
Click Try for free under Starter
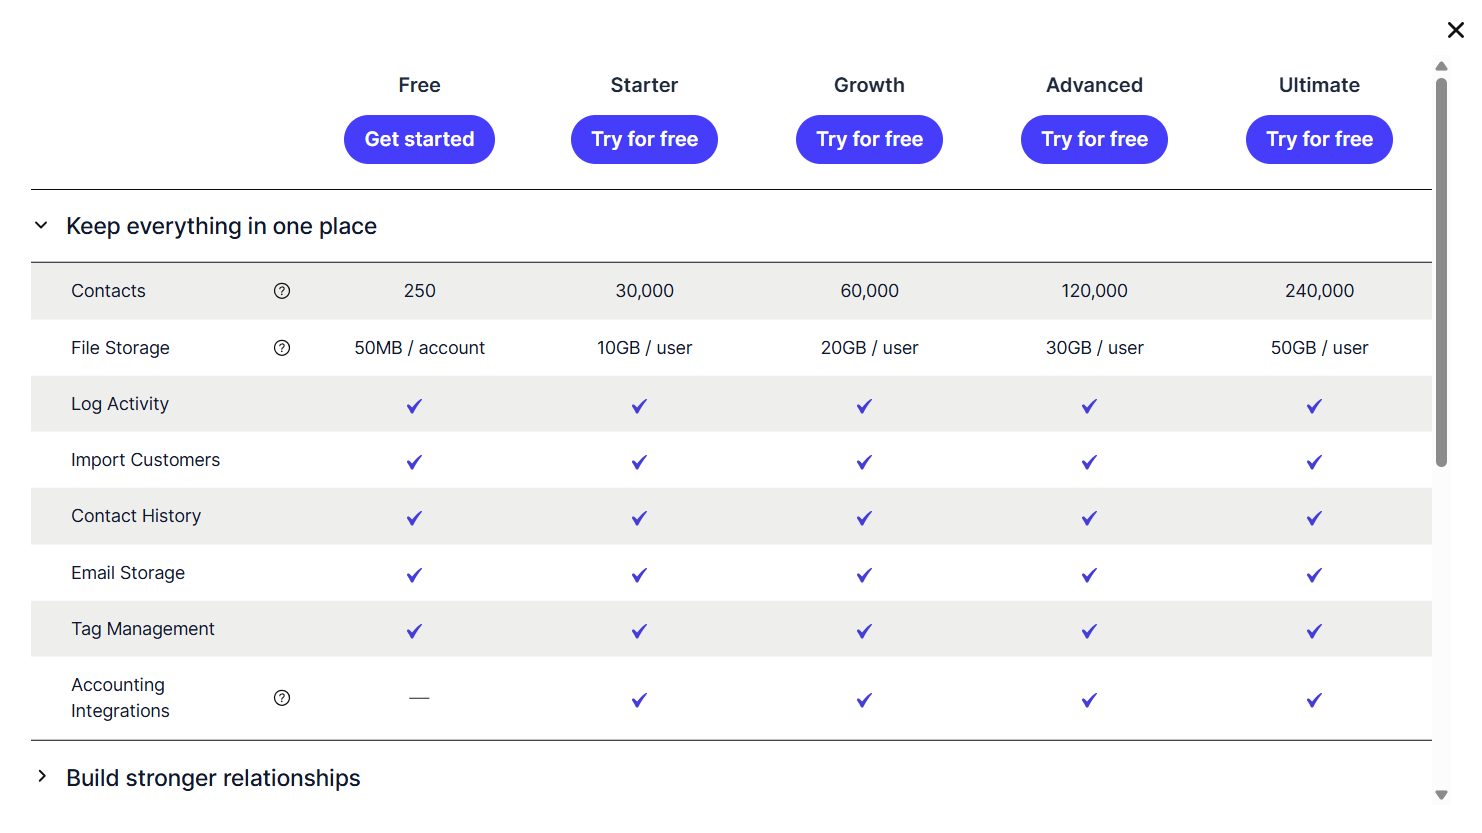[644, 139]
